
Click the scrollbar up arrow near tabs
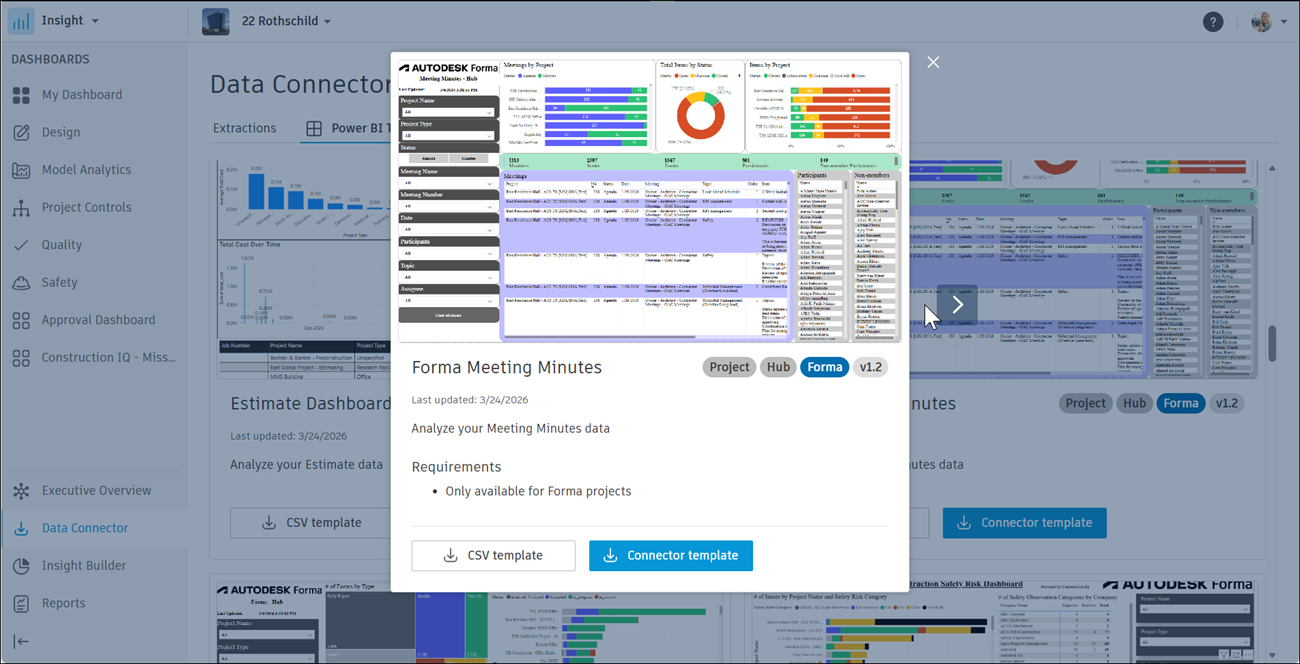tap(1272, 168)
